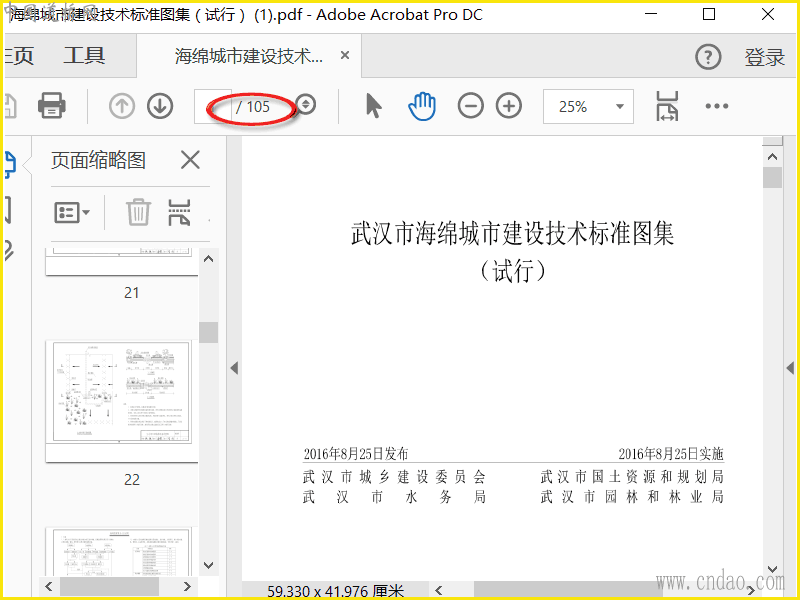Switch to the 主页 home tab
Viewport: 800px width, 600px height.
tap(19, 55)
